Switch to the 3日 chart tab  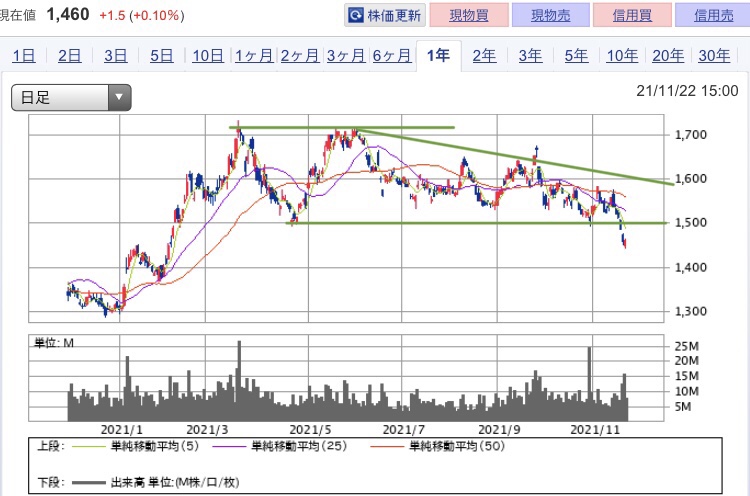[116, 56]
